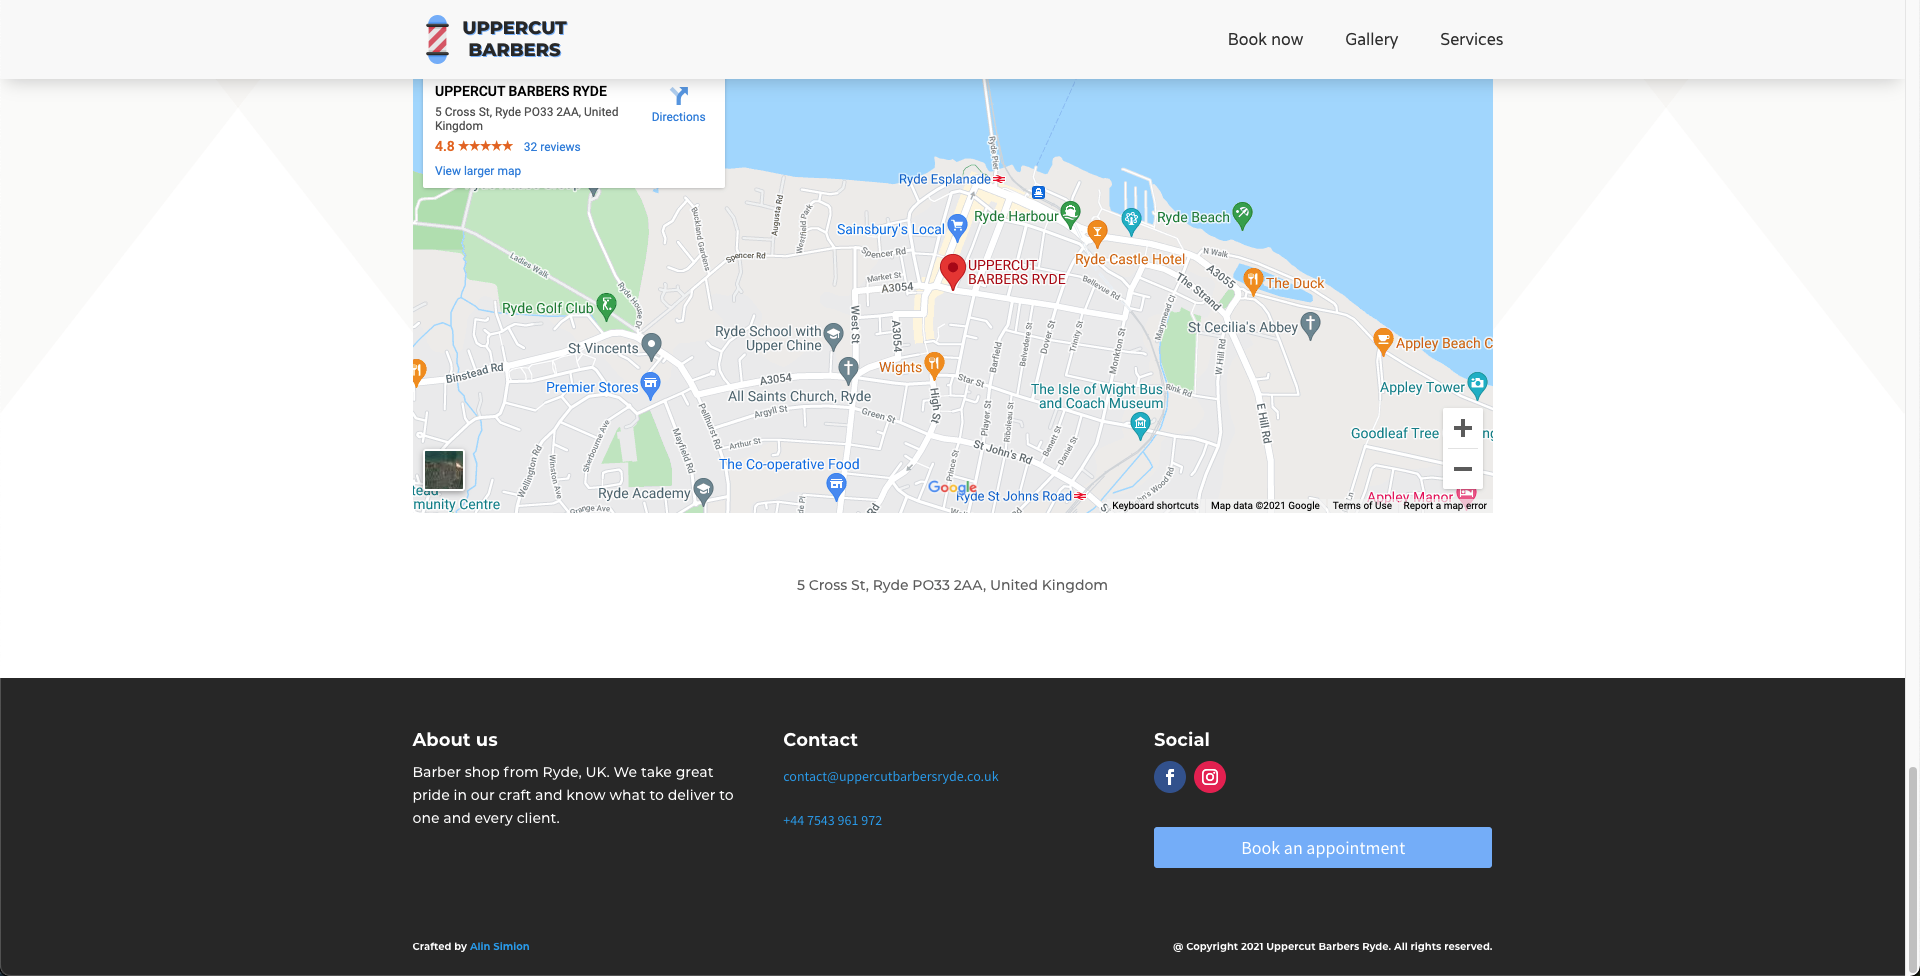Image resolution: width=1920 pixels, height=976 pixels.
Task: Click the copyright notice text
Action: (1332, 946)
